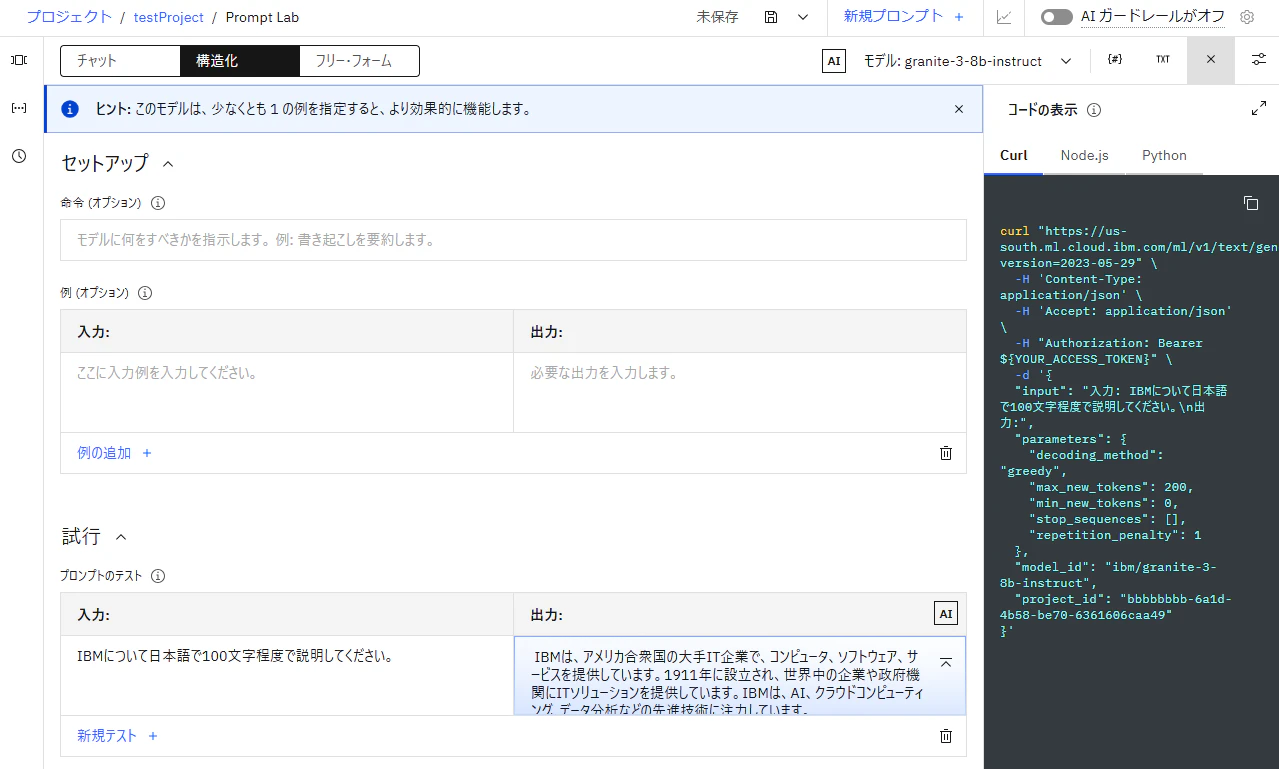Delete the example row trash icon
This screenshot has width=1279, height=769.
(946, 453)
